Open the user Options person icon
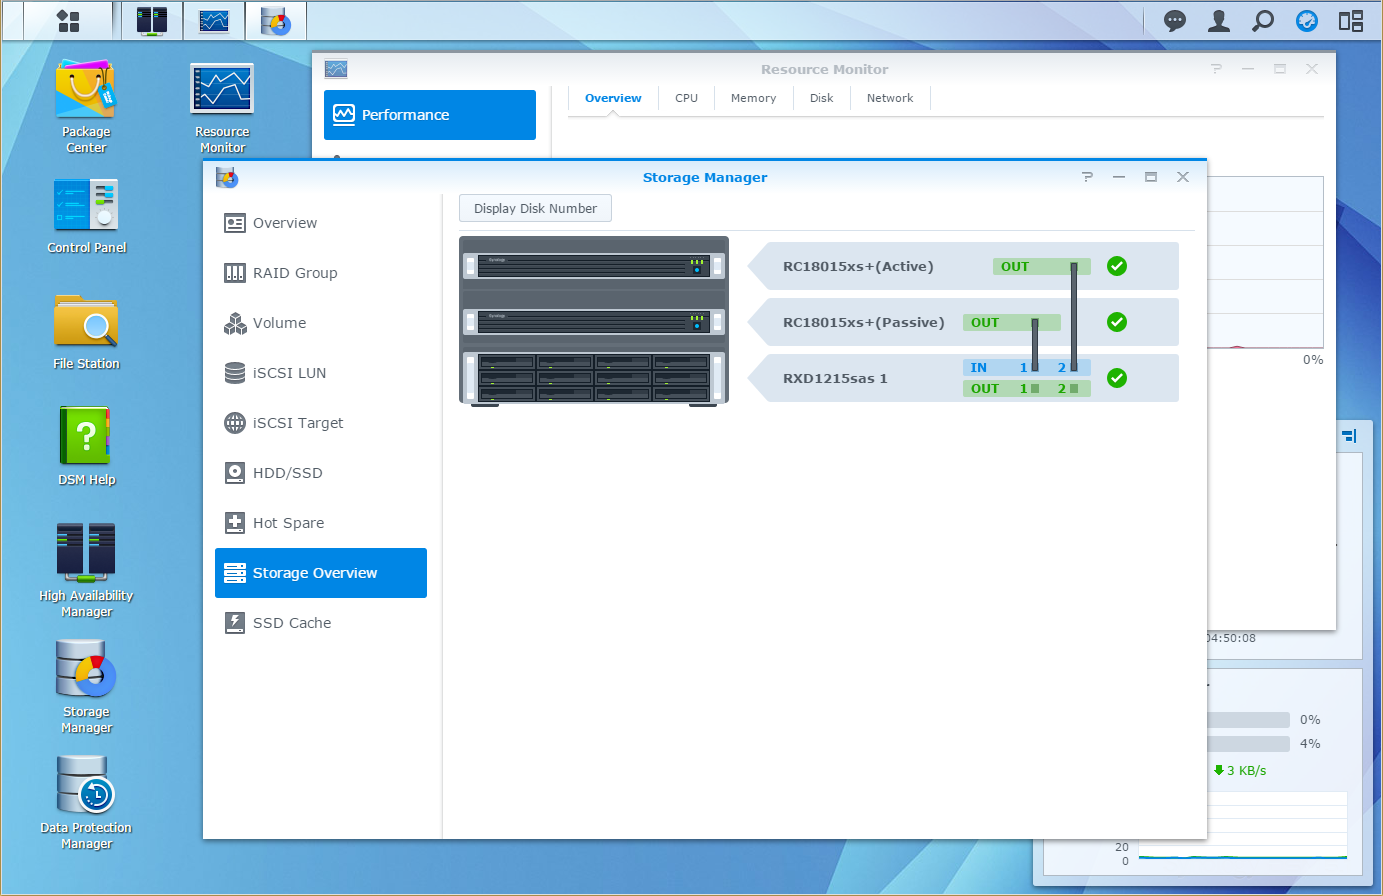Viewport: 1383px width, 896px height. [x=1219, y=21]
